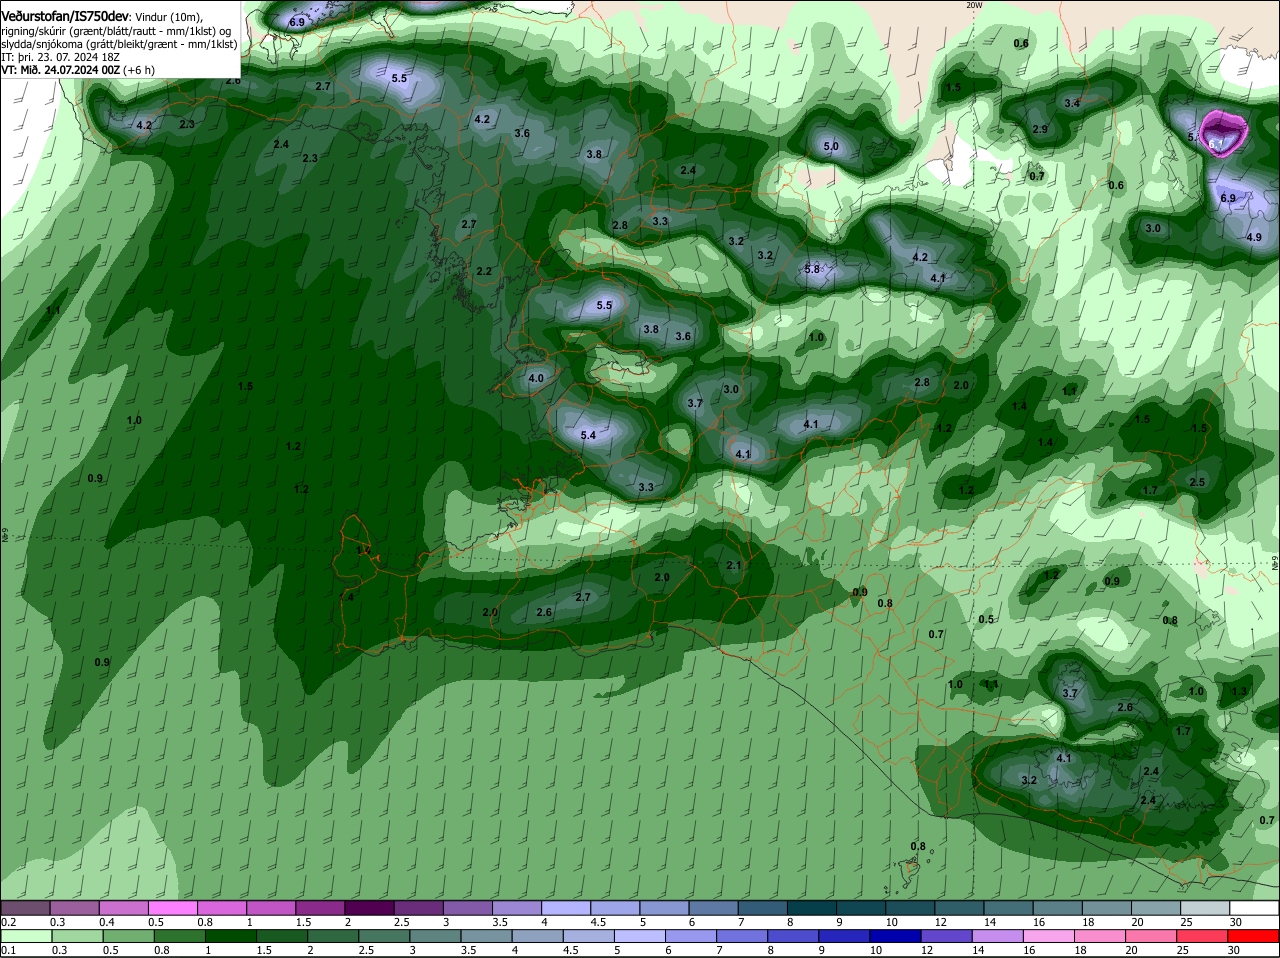Click the legend description 'slydda/snjókoma (grátt/bleikt/grænt - mm/1klst)'
The width and height of the screenshot is (1280, 958).
(x=119, y=44)
